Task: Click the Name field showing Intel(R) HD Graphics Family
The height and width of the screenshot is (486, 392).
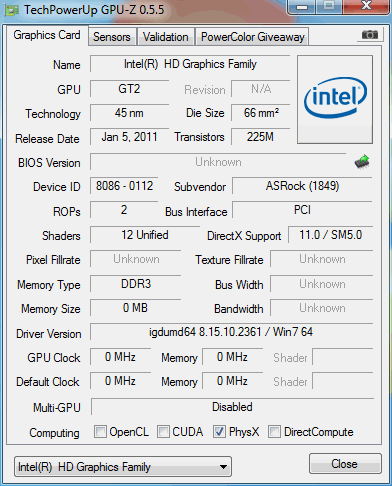Action: click(190, 64)
